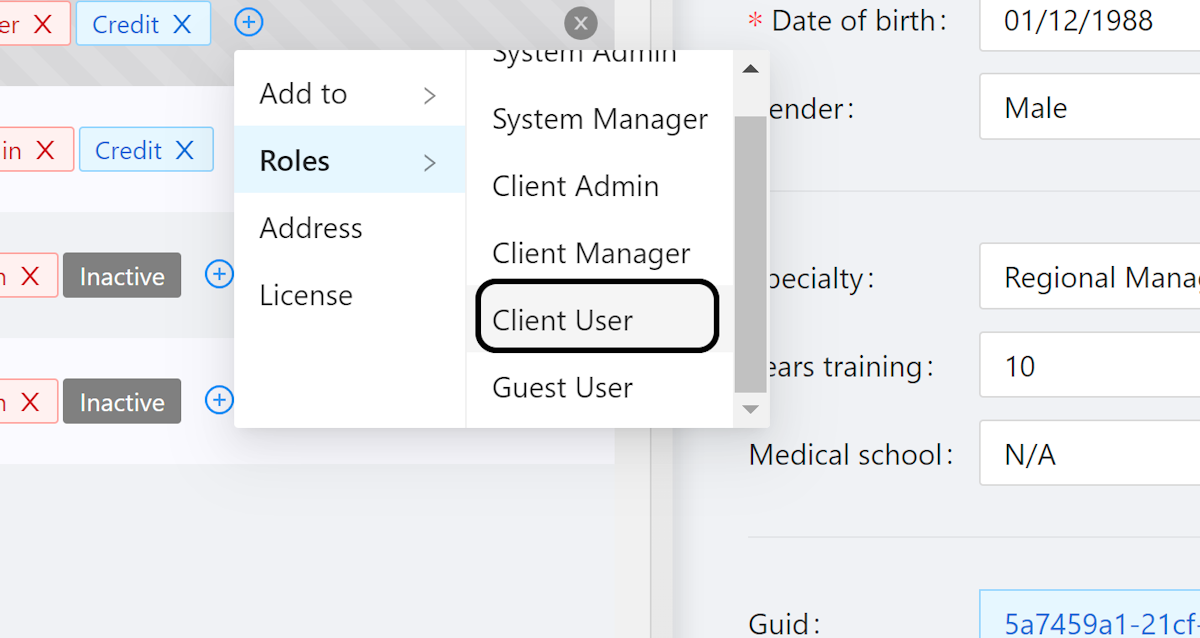Click the Medical school field
The height and width of the screenshot is (638, 1200).
click(1090, 454)
